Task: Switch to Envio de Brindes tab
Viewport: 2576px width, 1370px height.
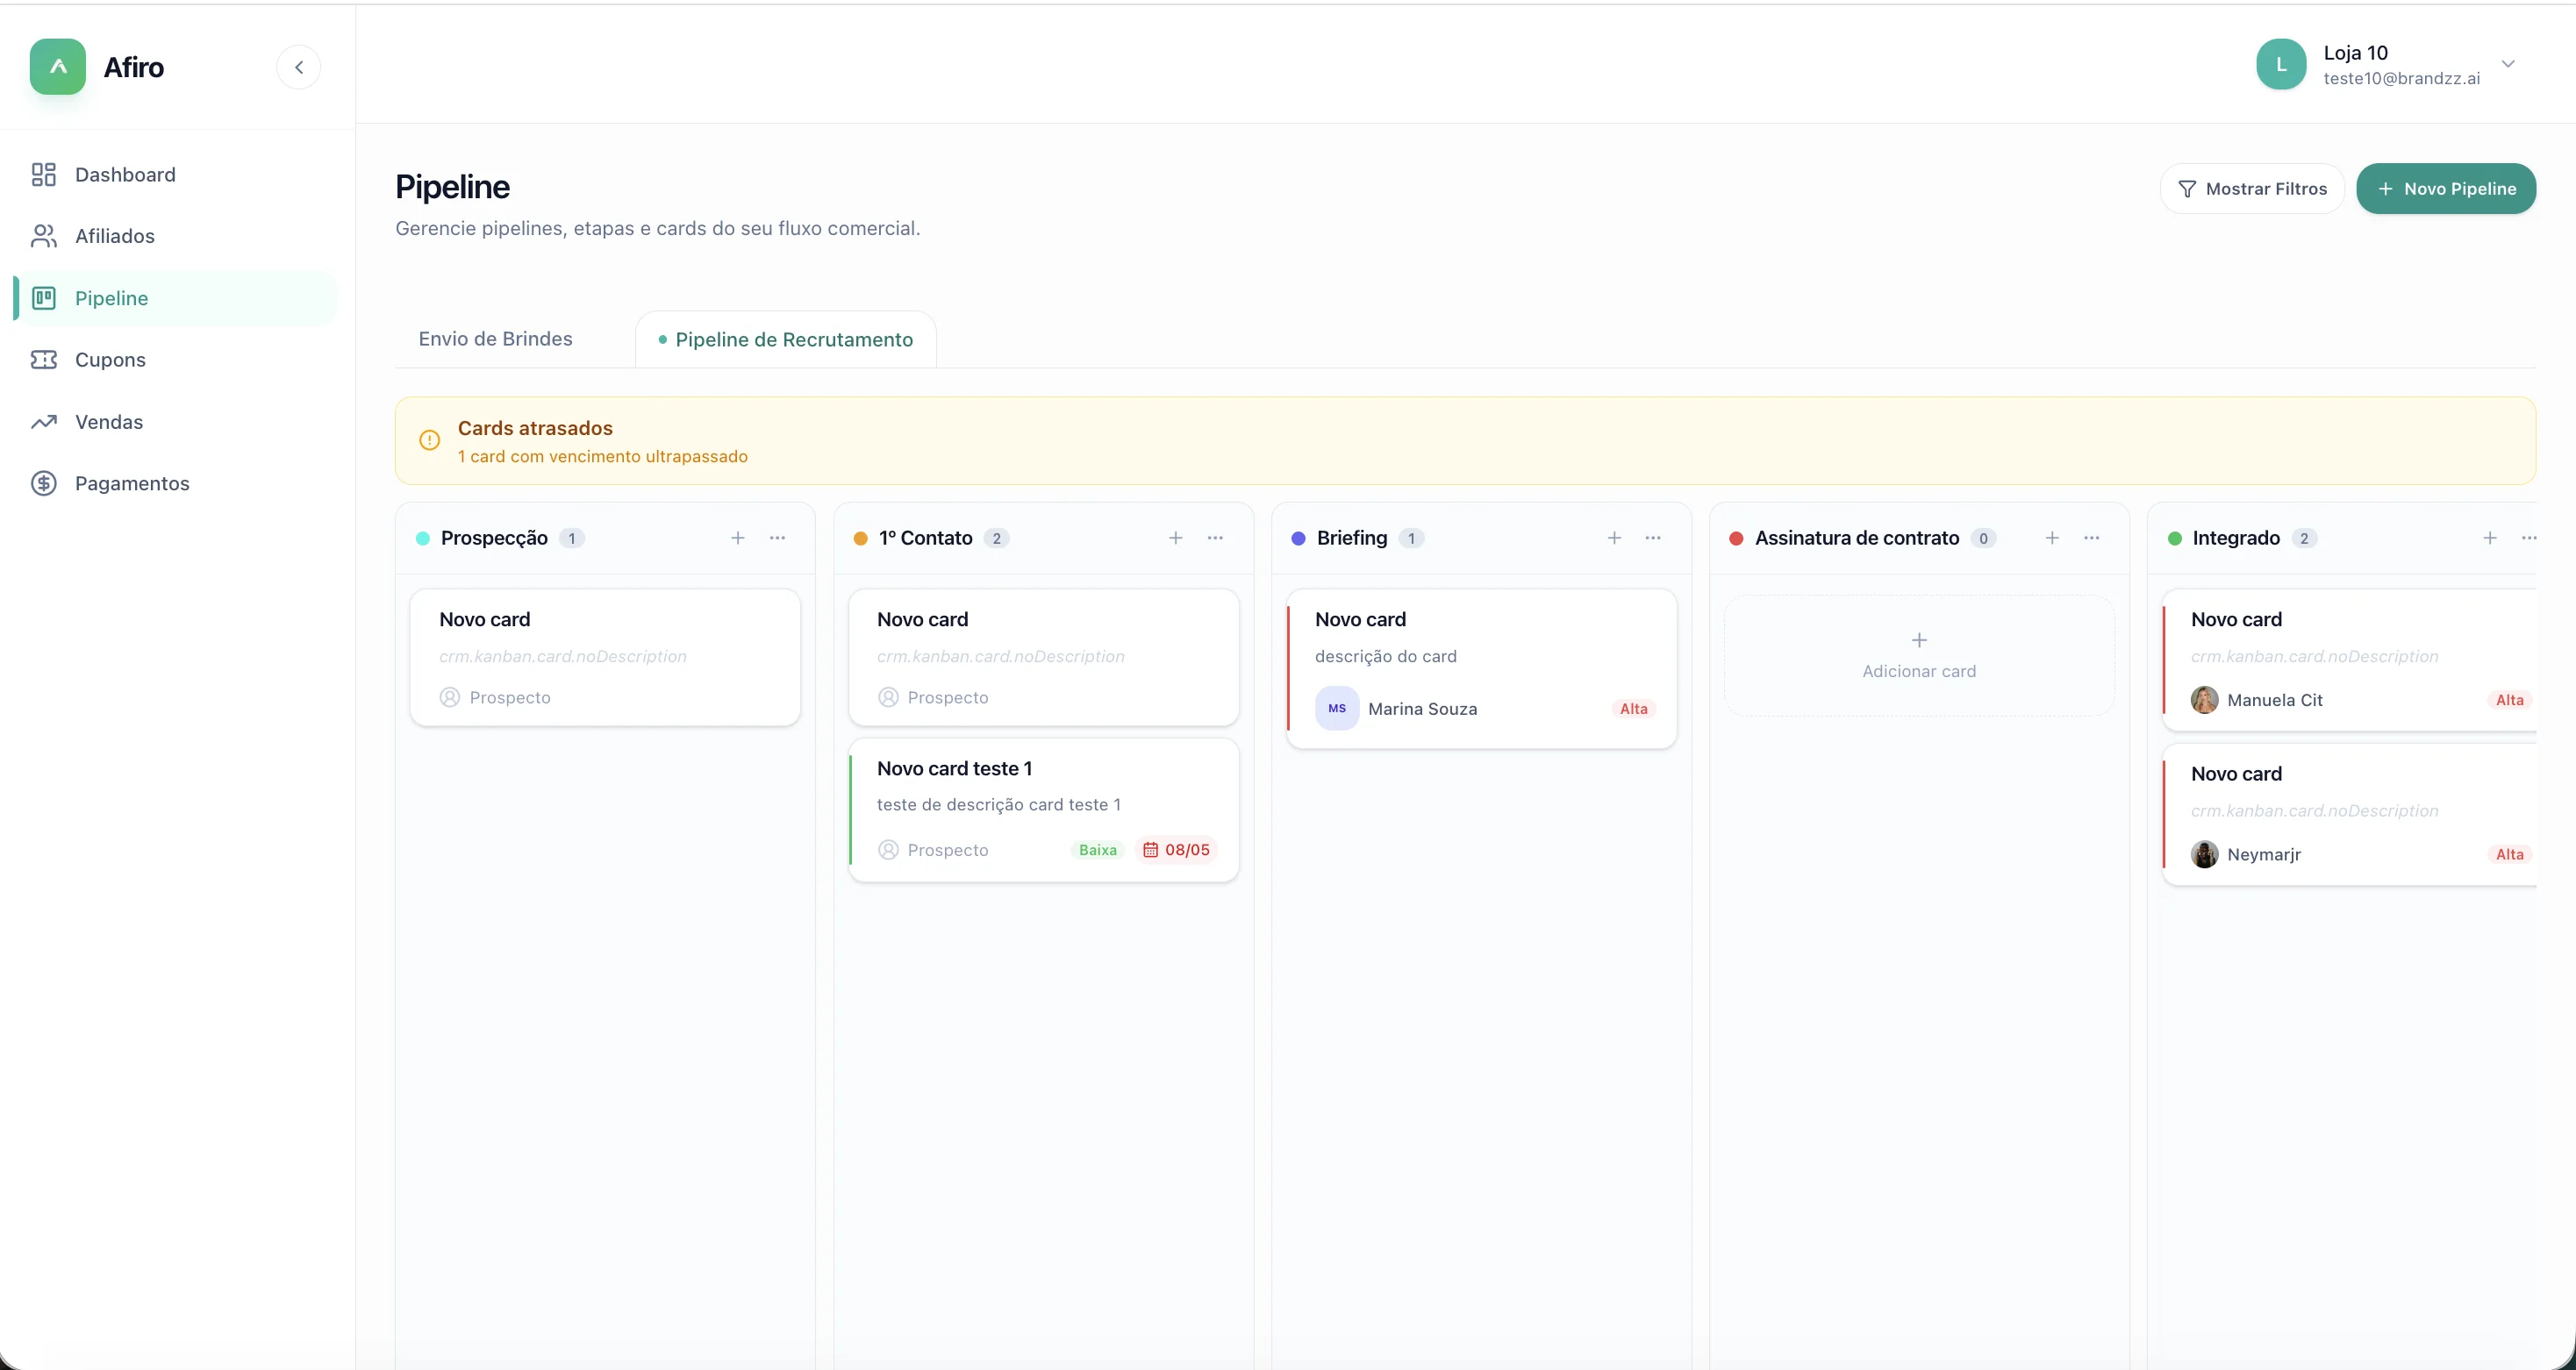Action: [495, 339]
